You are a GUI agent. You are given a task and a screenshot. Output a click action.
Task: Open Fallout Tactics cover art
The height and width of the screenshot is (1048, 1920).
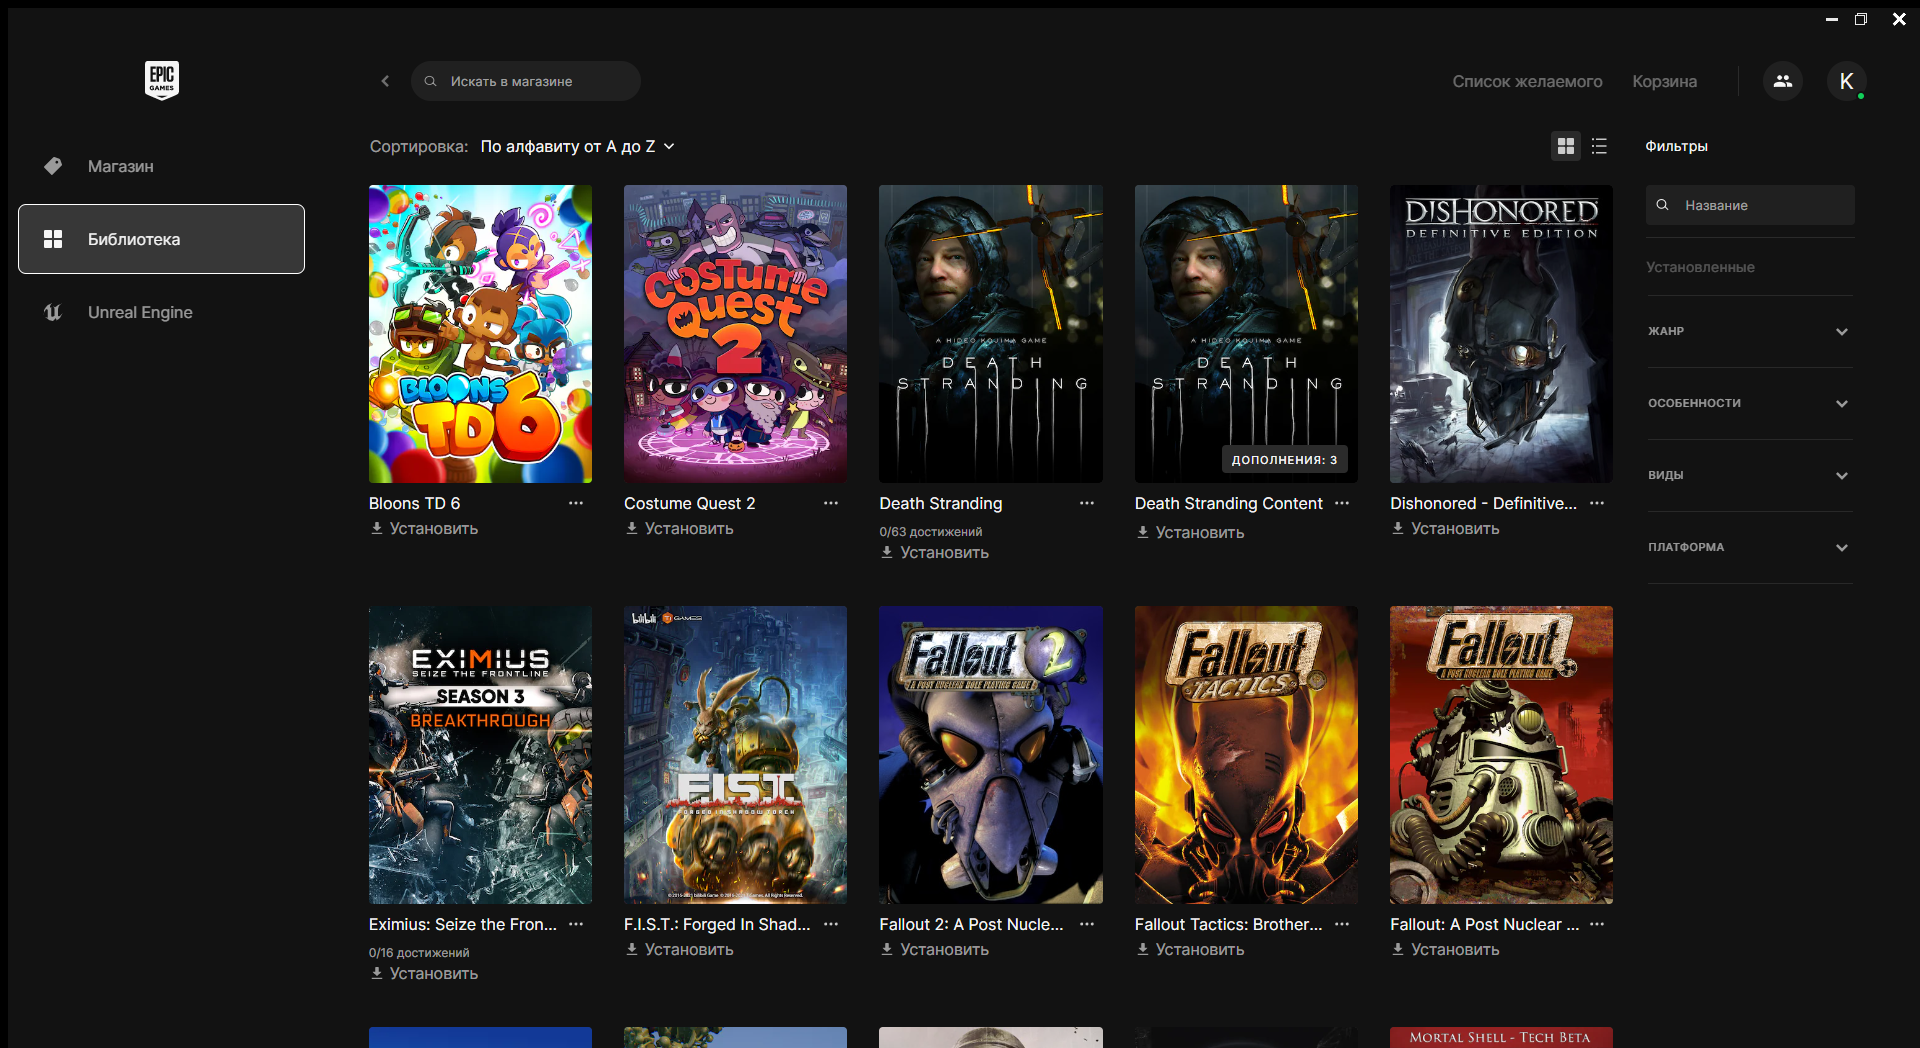pyautogui.click(x=1246, y=755)
